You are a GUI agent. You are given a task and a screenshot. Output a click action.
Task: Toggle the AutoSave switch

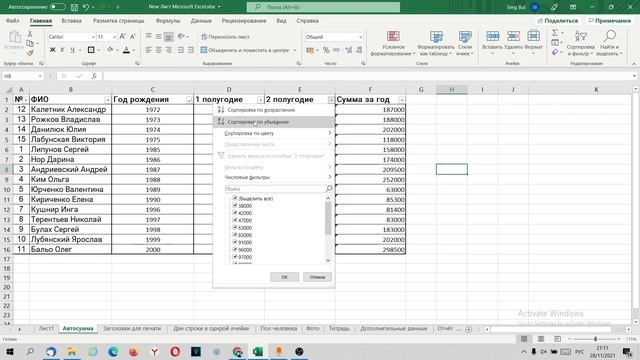[x=58, y=7]
